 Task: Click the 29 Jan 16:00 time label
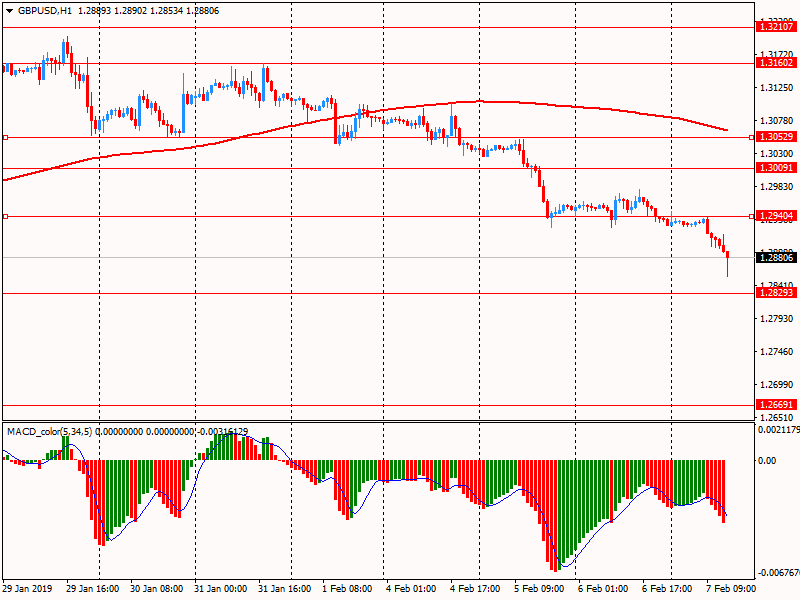tap(94, 589)
